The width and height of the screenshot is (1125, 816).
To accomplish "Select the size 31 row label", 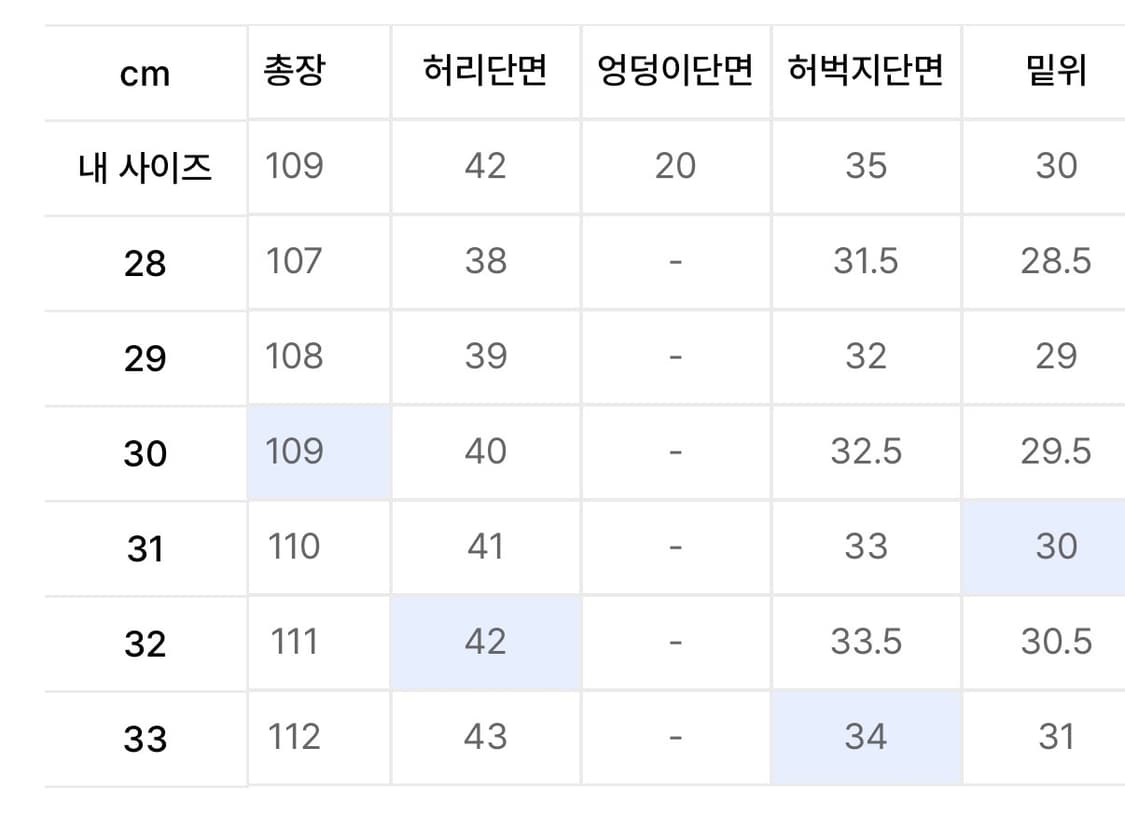I will tap(145, 548).
